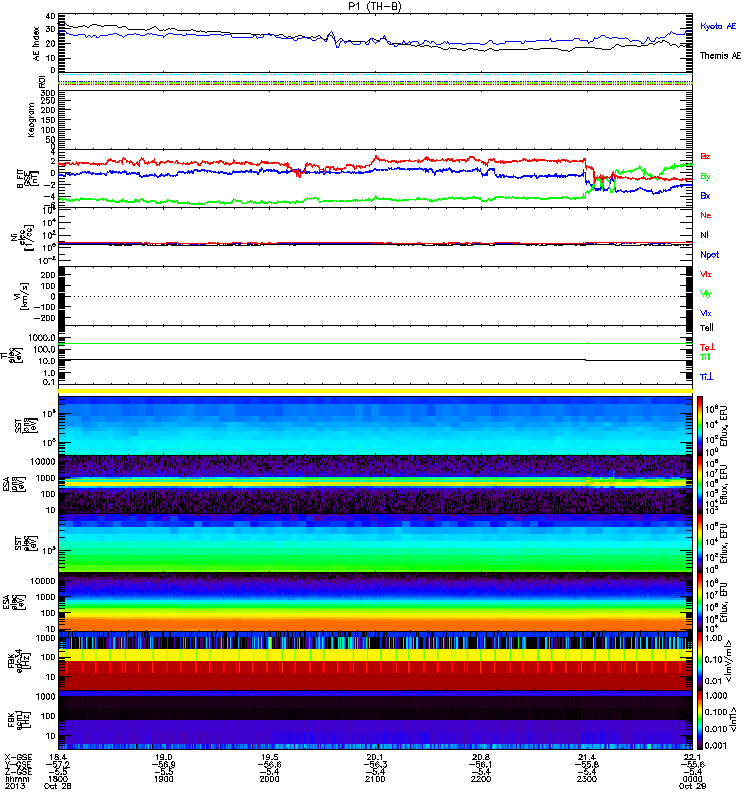Click the red "Ne" density legend label

(705, 215)
